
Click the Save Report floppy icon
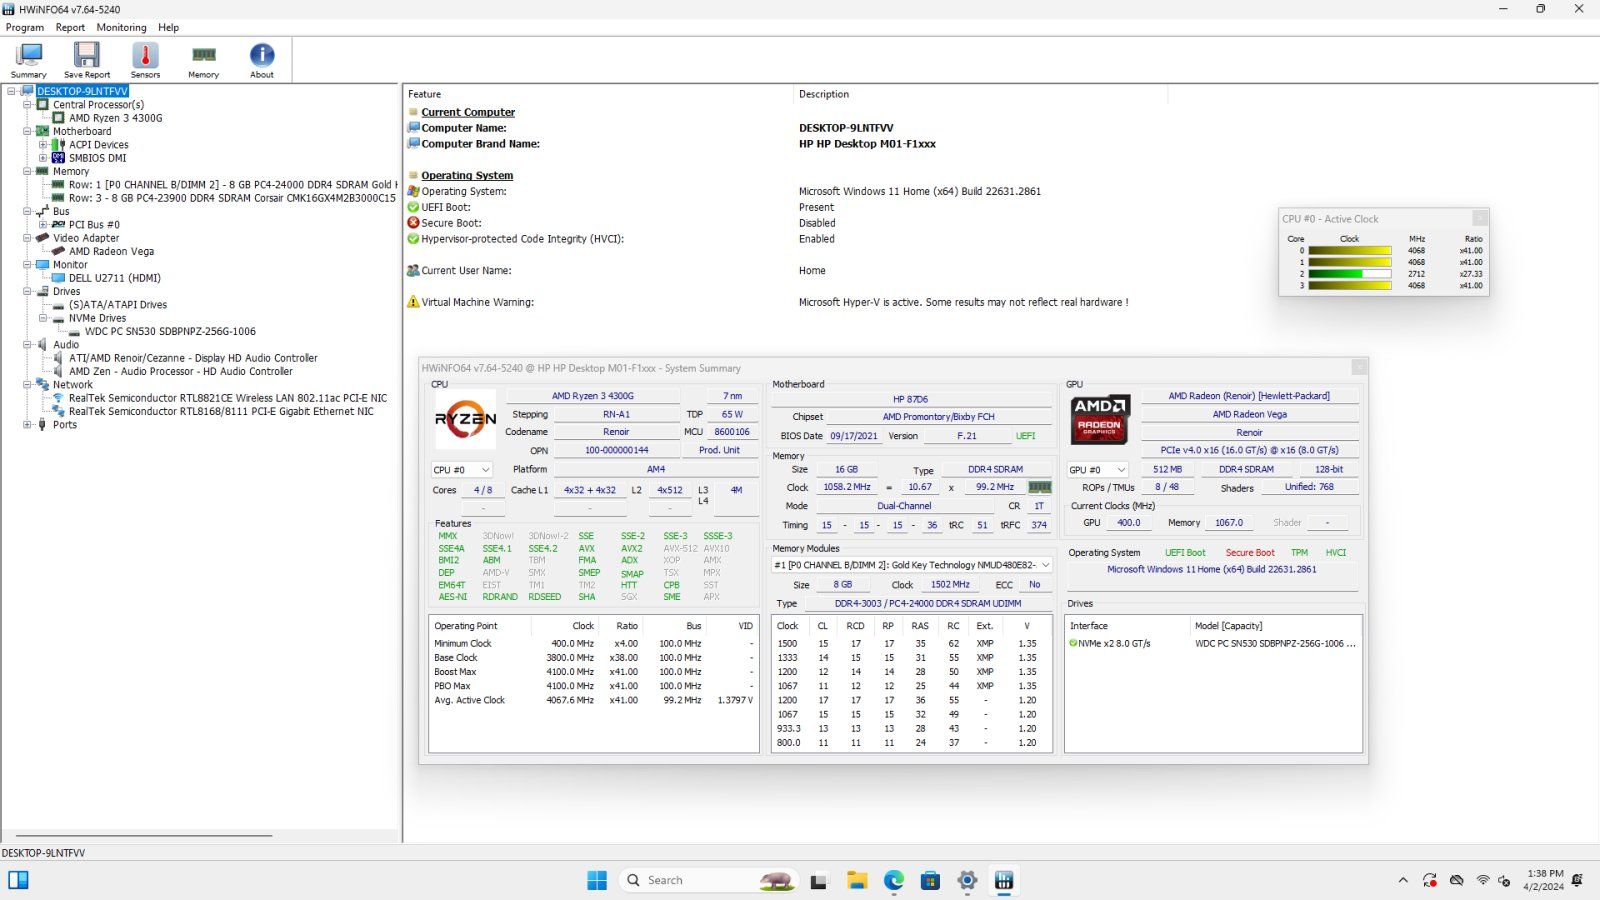point(87,60)
